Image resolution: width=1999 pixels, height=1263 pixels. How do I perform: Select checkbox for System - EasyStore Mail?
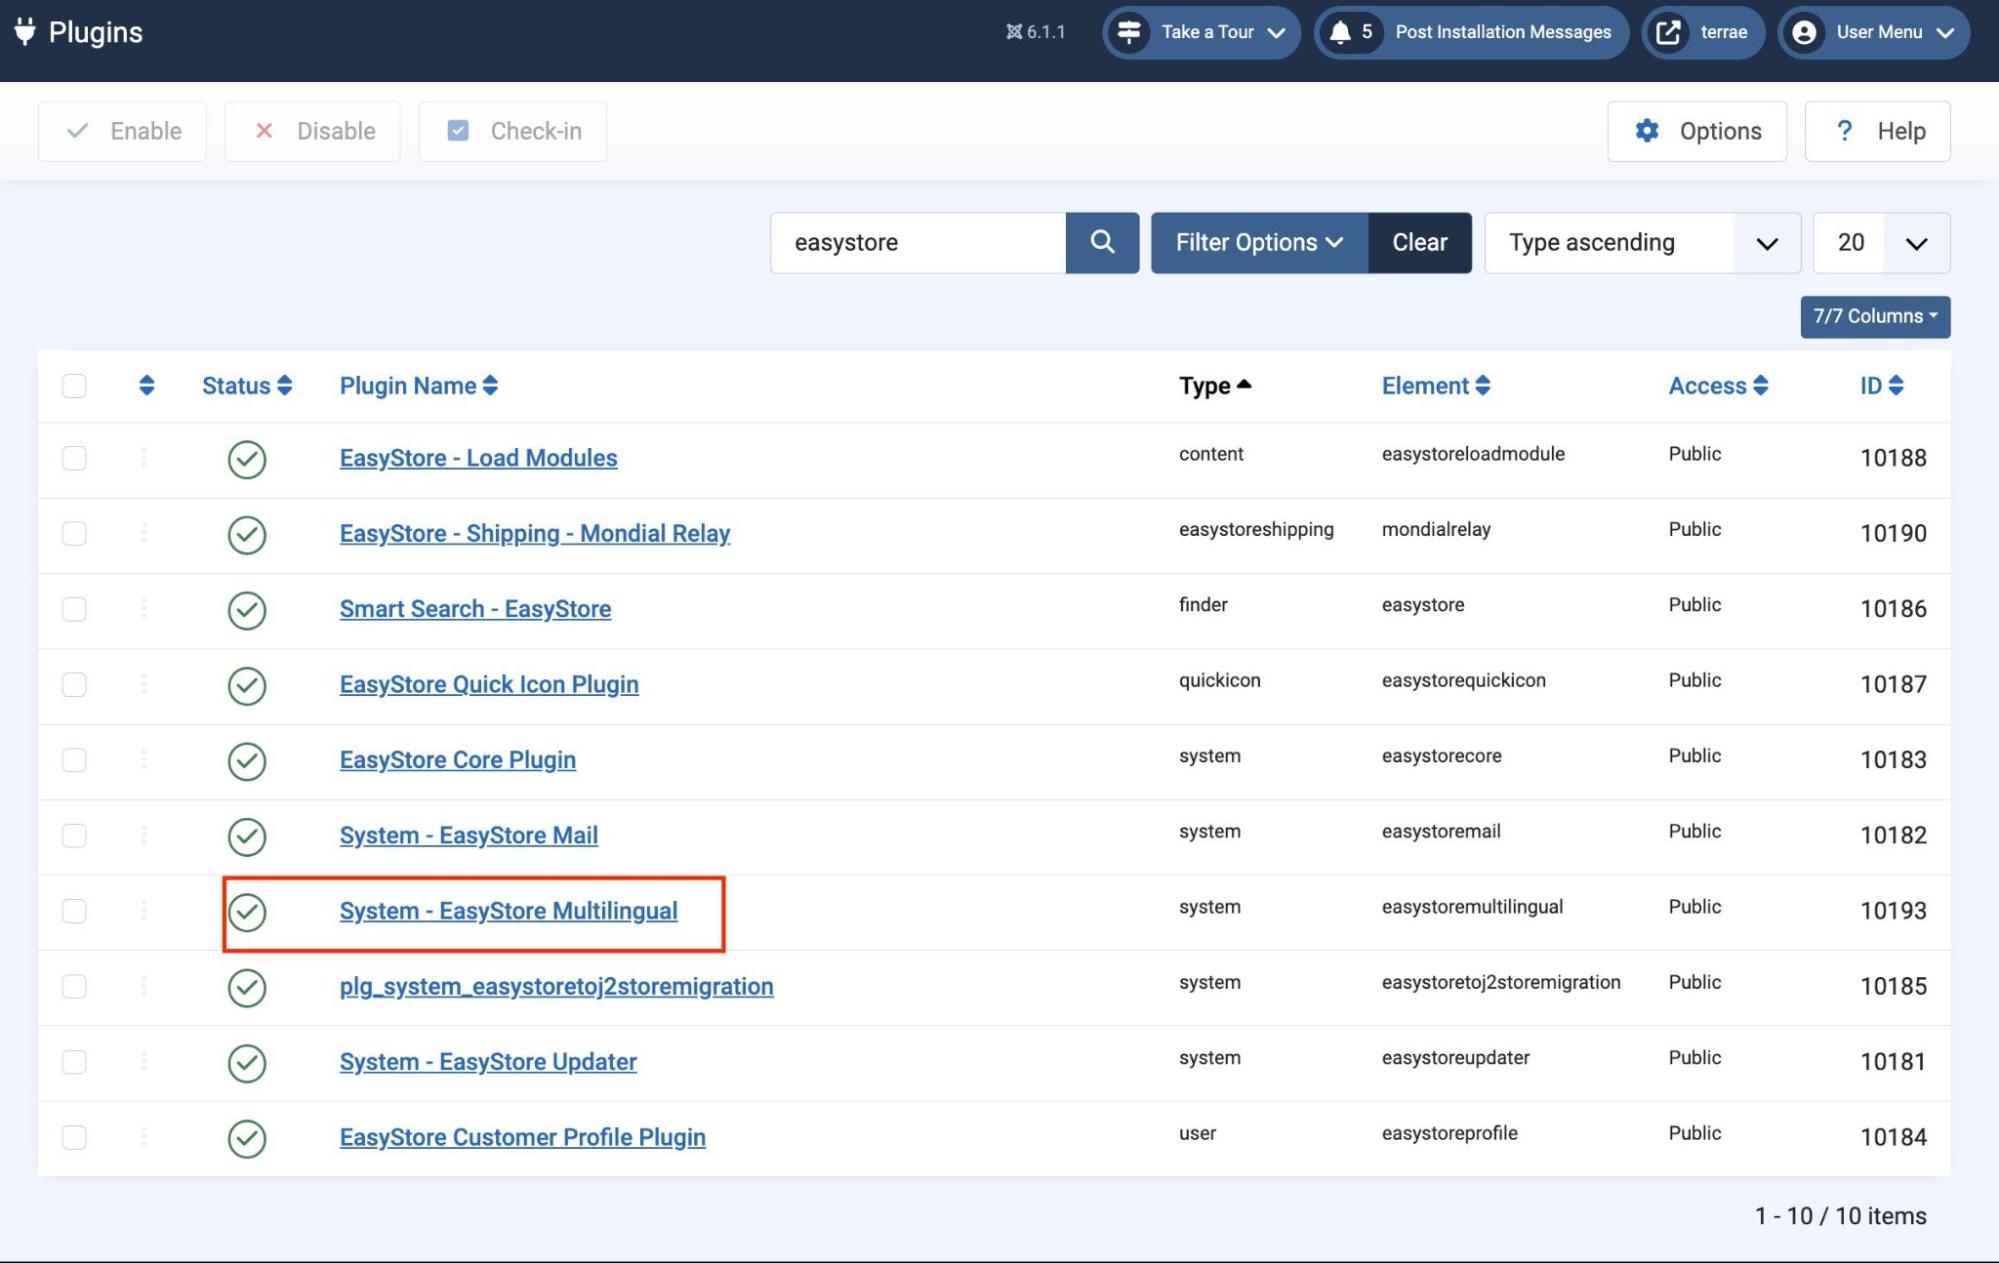pos(74,835)
